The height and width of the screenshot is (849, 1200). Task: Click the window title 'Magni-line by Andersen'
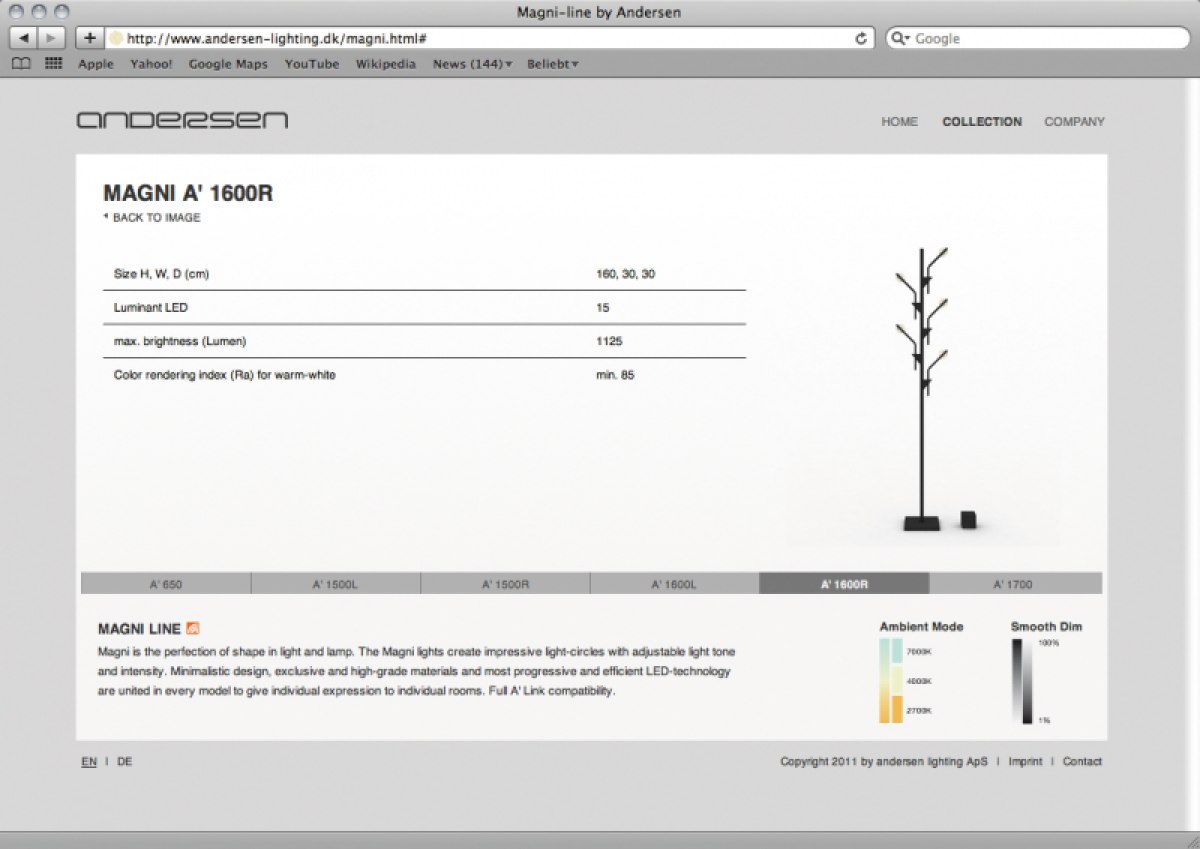(599, 13)
